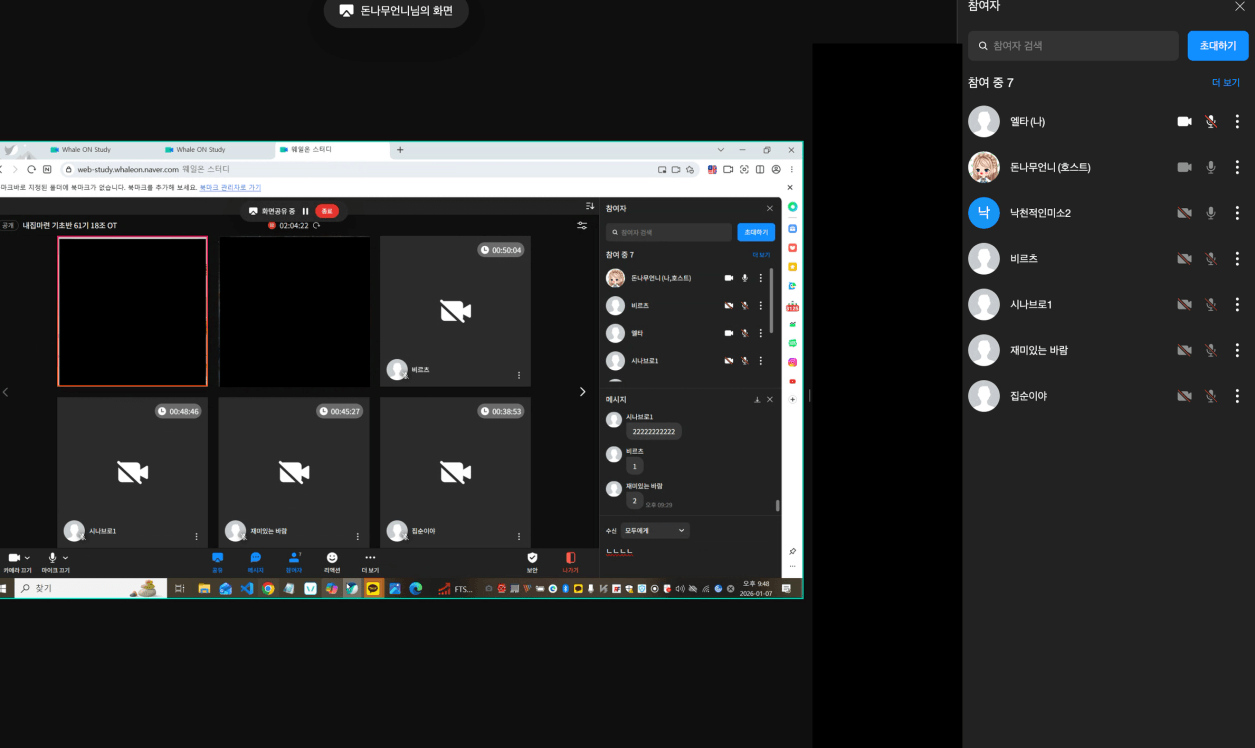Open the three-dot menu for 낙천적인미소2
Viewport: 1255px width, 748px height.
point(1237,213)
